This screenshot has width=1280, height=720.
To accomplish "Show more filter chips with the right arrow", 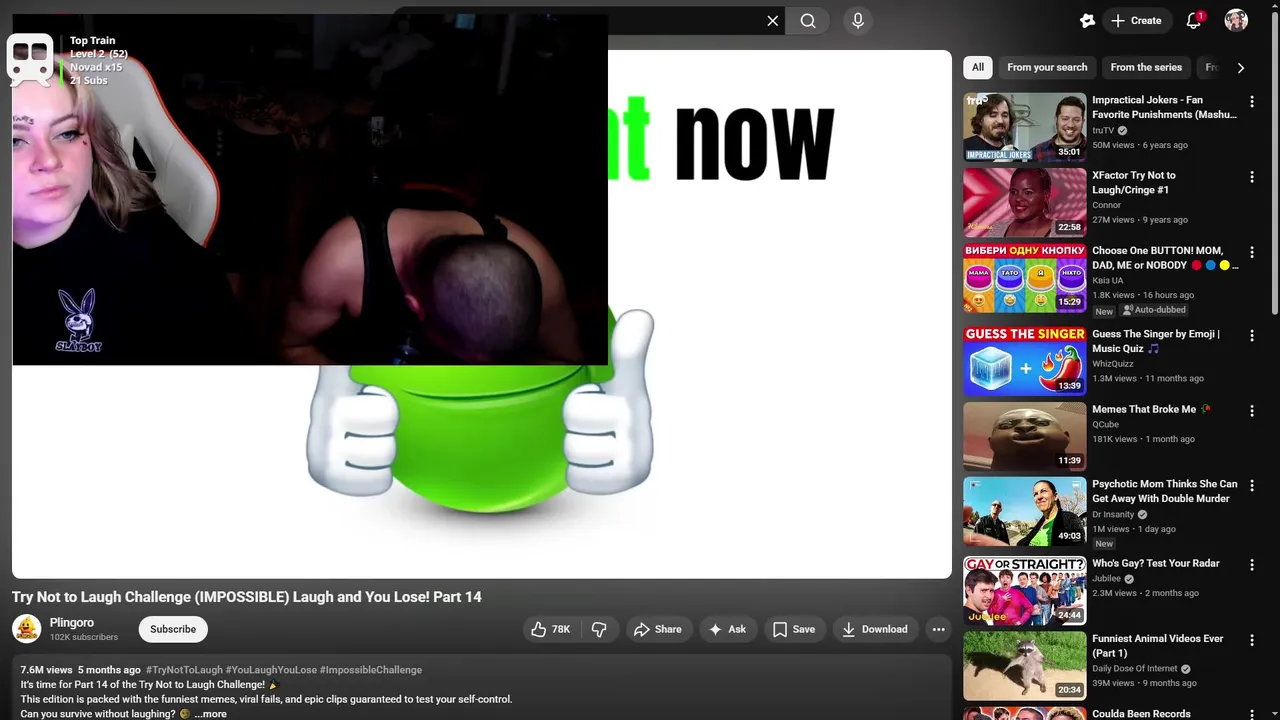I will click(1241, 67).
